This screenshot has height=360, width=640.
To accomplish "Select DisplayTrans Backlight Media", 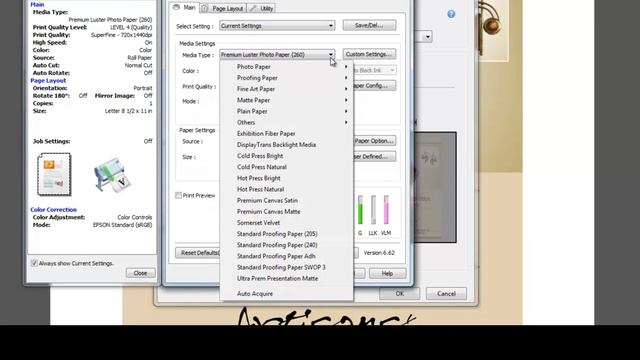I will coord(287,144).
